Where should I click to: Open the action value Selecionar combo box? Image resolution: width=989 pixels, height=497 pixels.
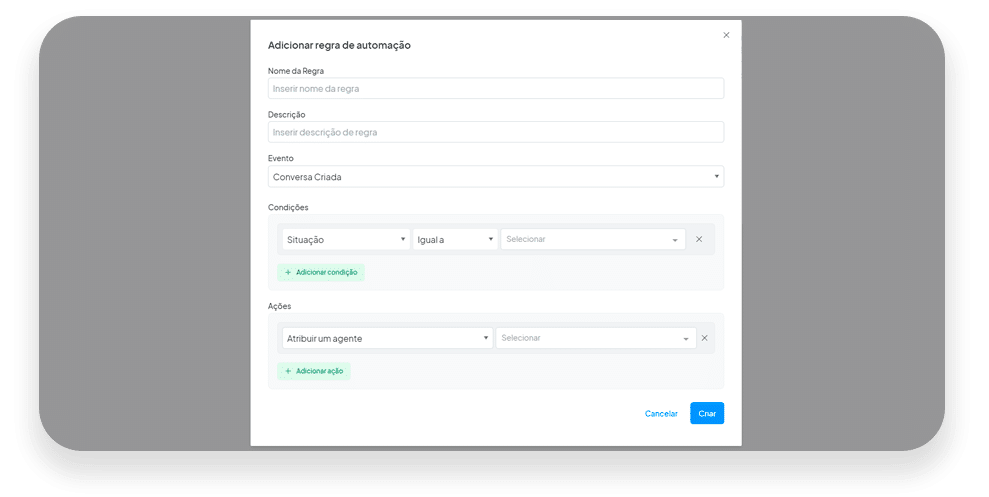[596, 338]
